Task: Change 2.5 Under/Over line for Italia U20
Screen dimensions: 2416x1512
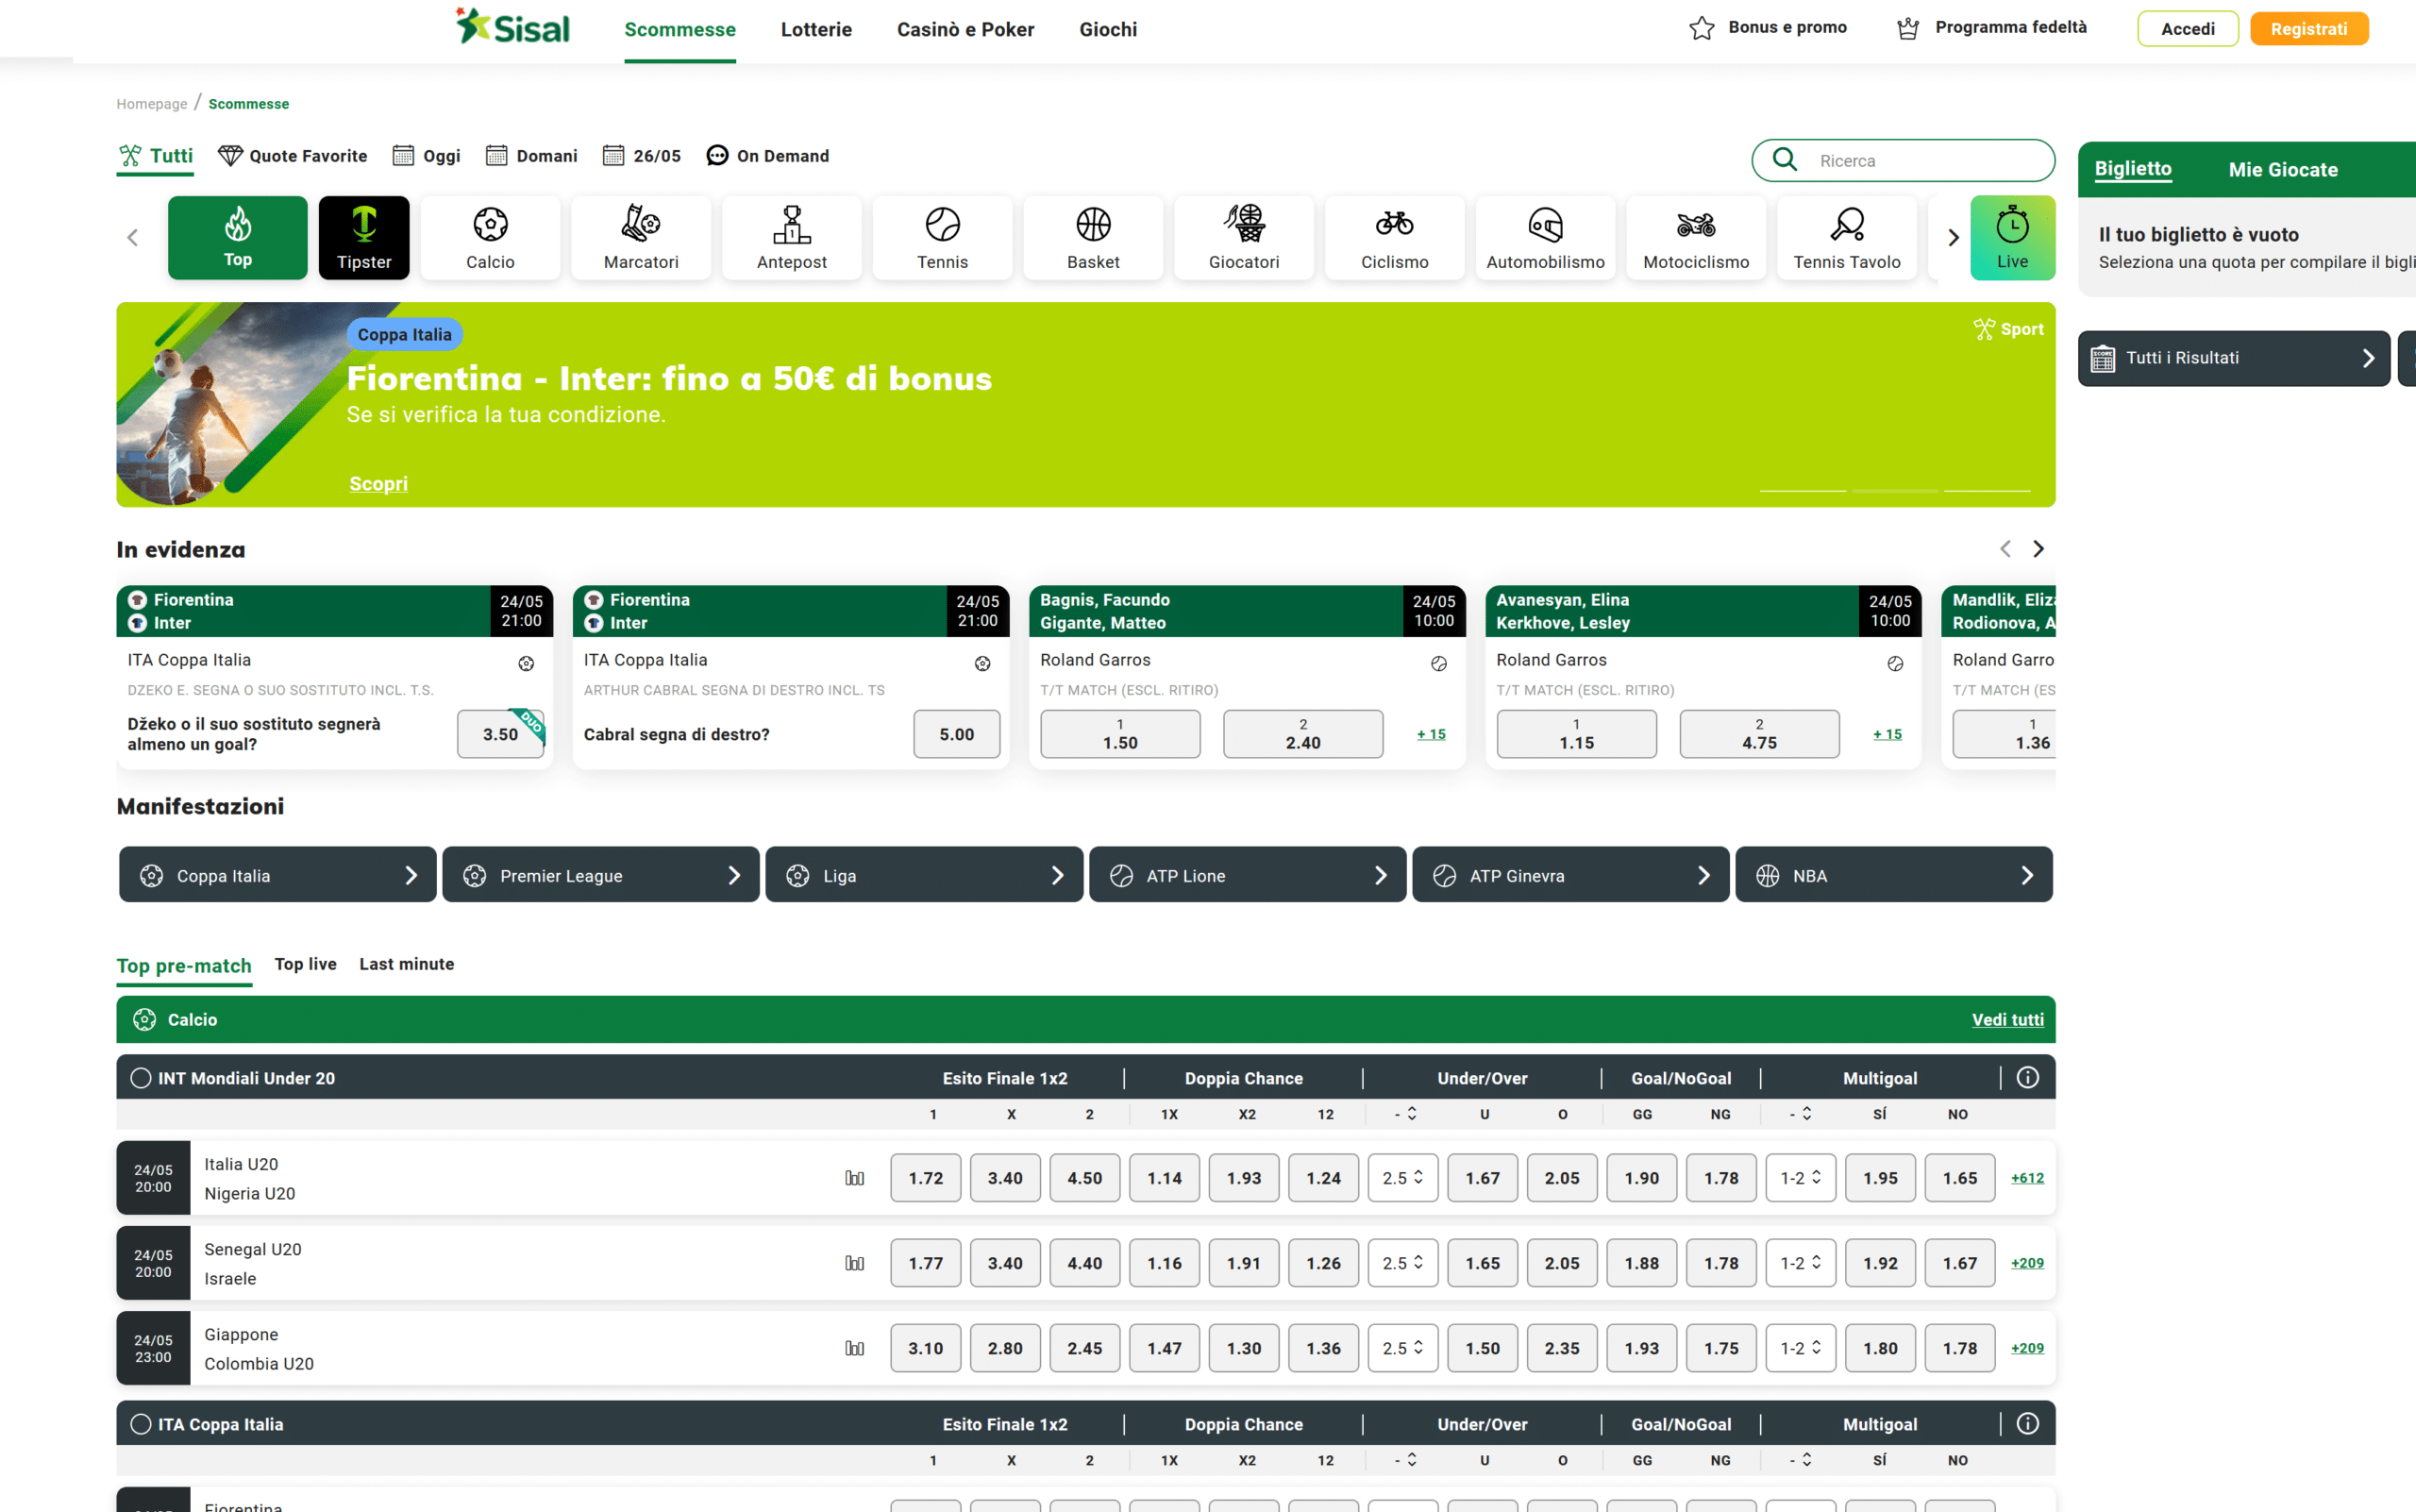Action: (x=1402, y=1178)
